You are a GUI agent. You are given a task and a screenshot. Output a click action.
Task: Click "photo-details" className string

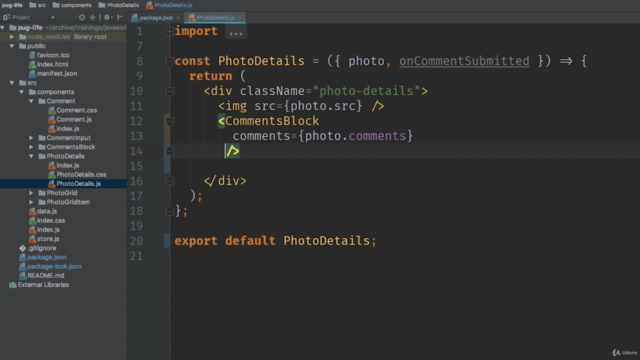pyautogui.click(x=367, y=91)
